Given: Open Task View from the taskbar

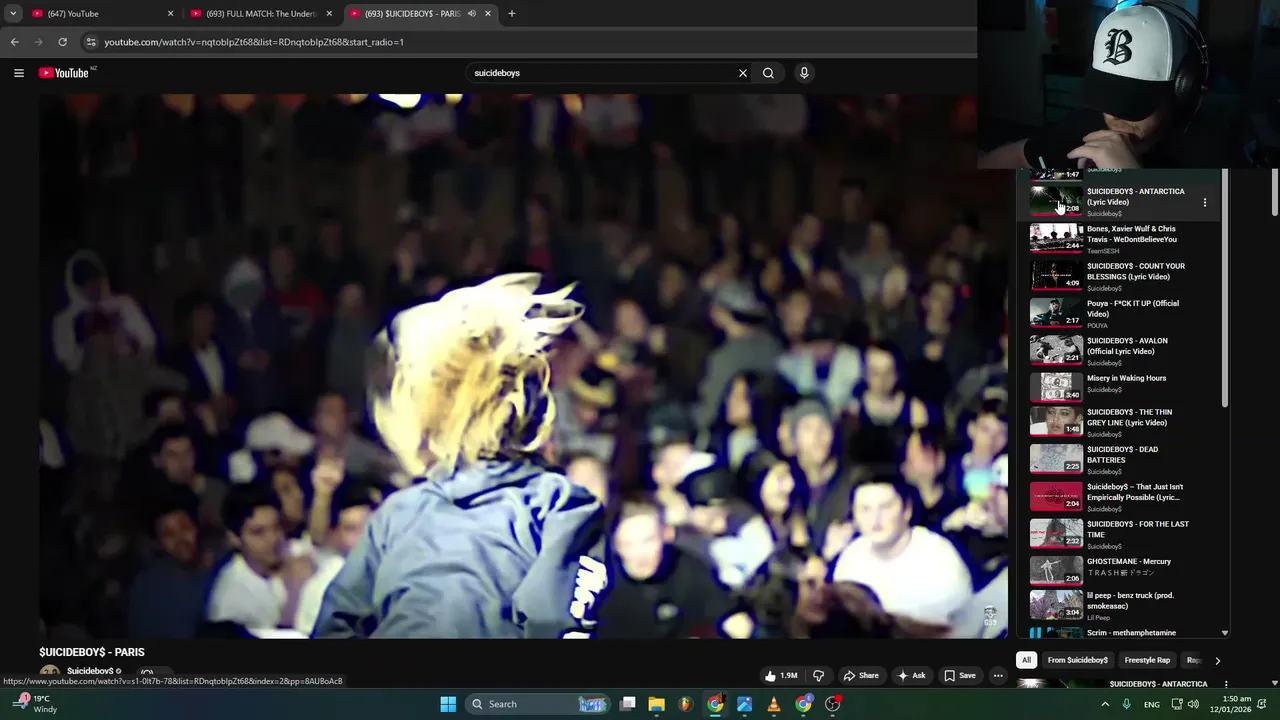Looking at the screenshot, I should click(x=627, y=704).
